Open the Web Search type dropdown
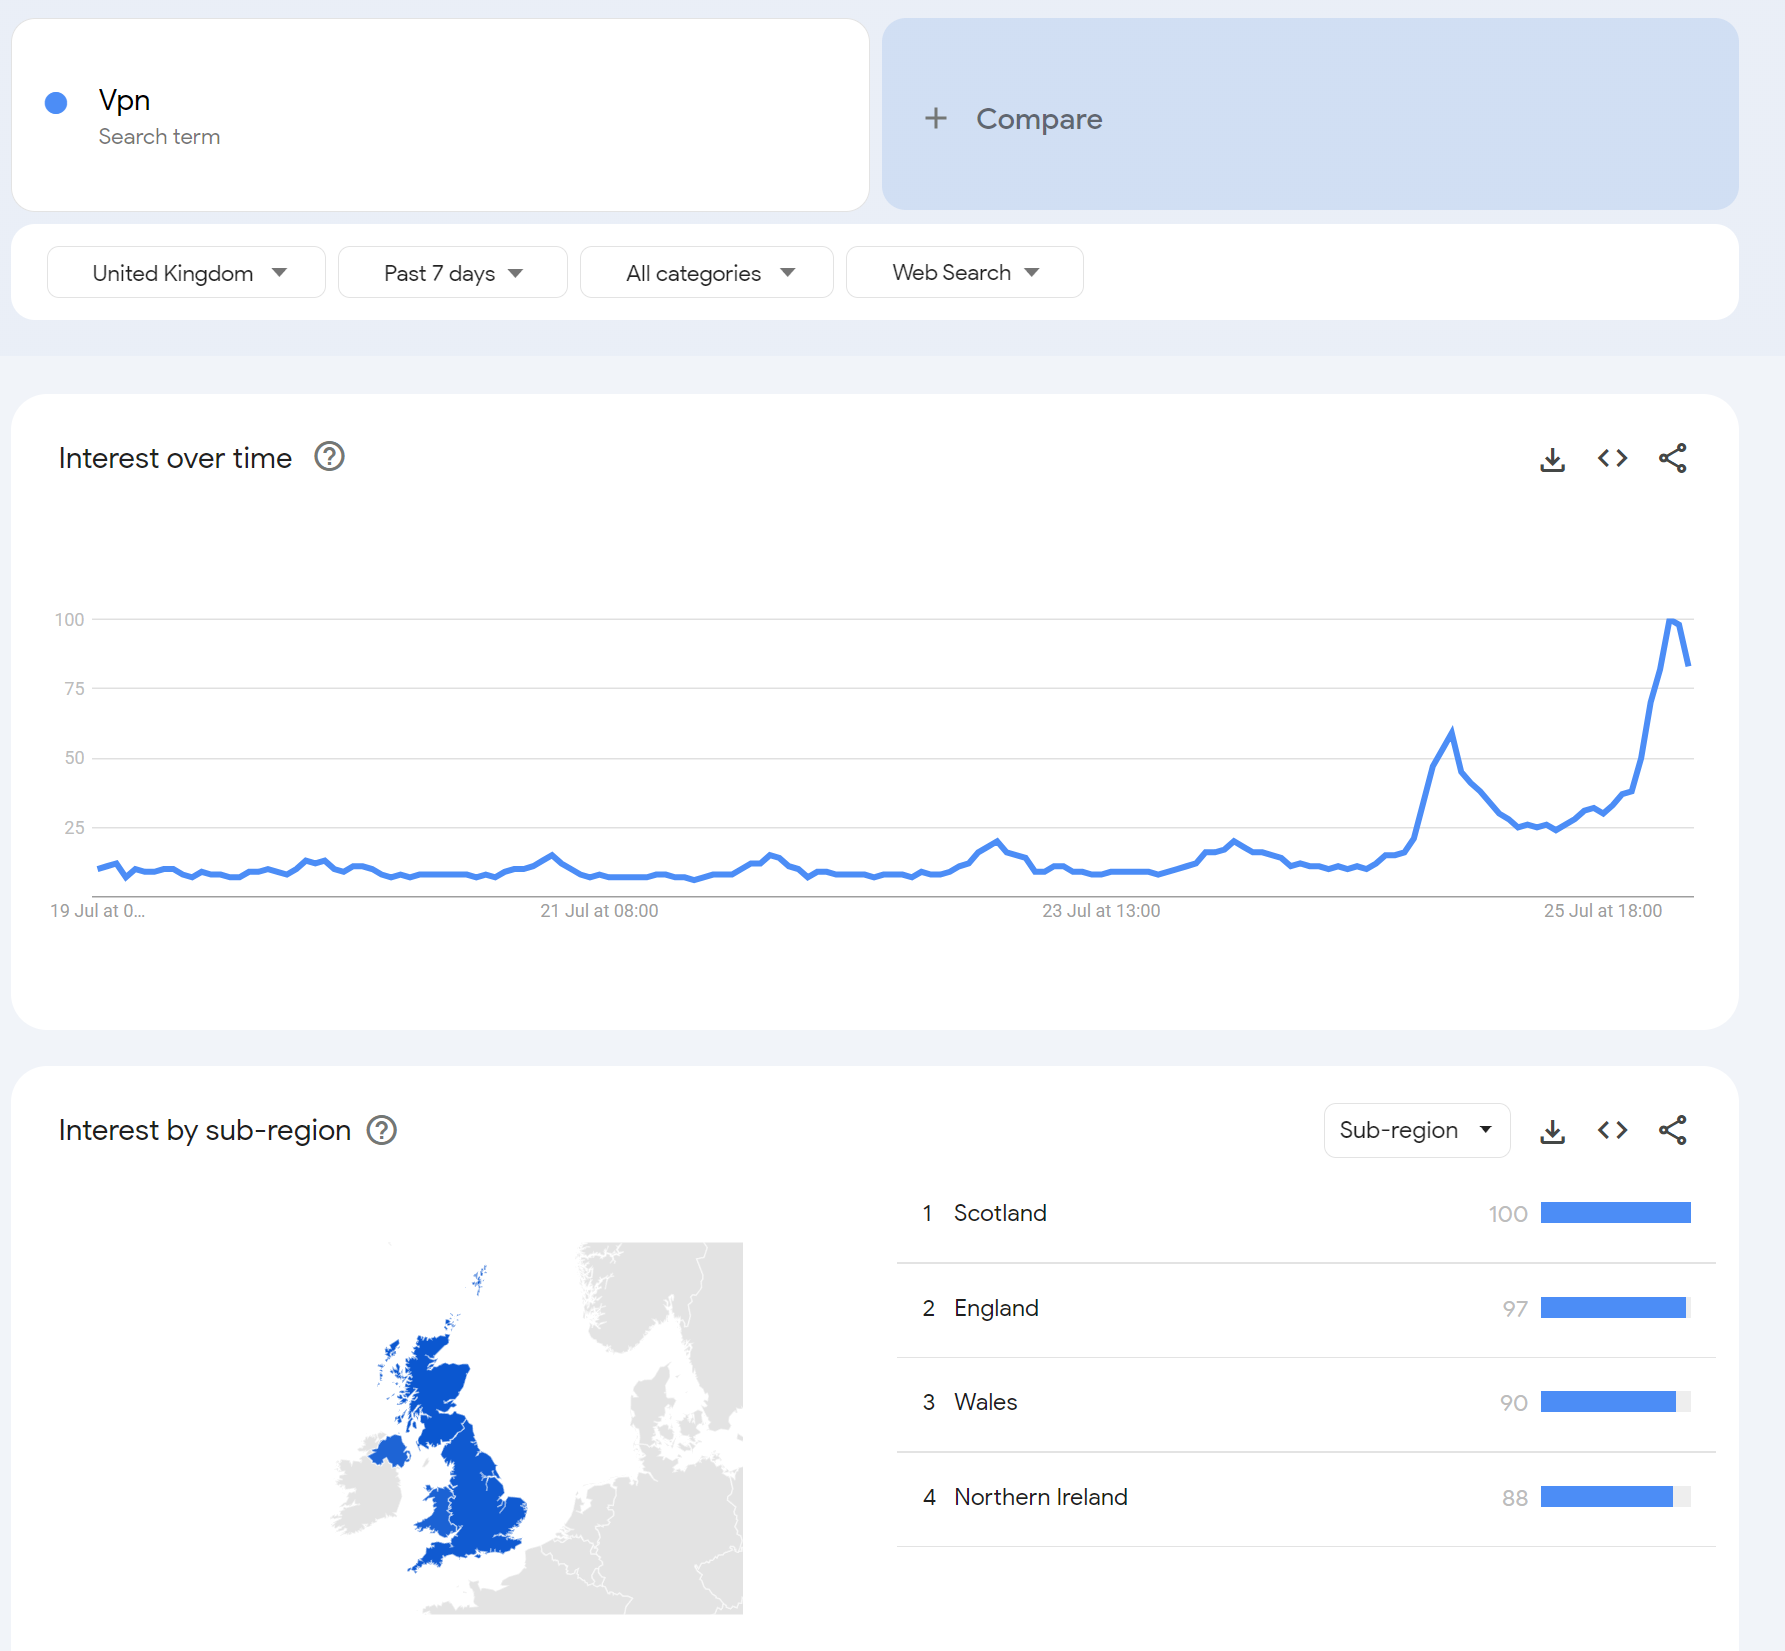This screenshot has width=1785, height=1651. (965, 272)
